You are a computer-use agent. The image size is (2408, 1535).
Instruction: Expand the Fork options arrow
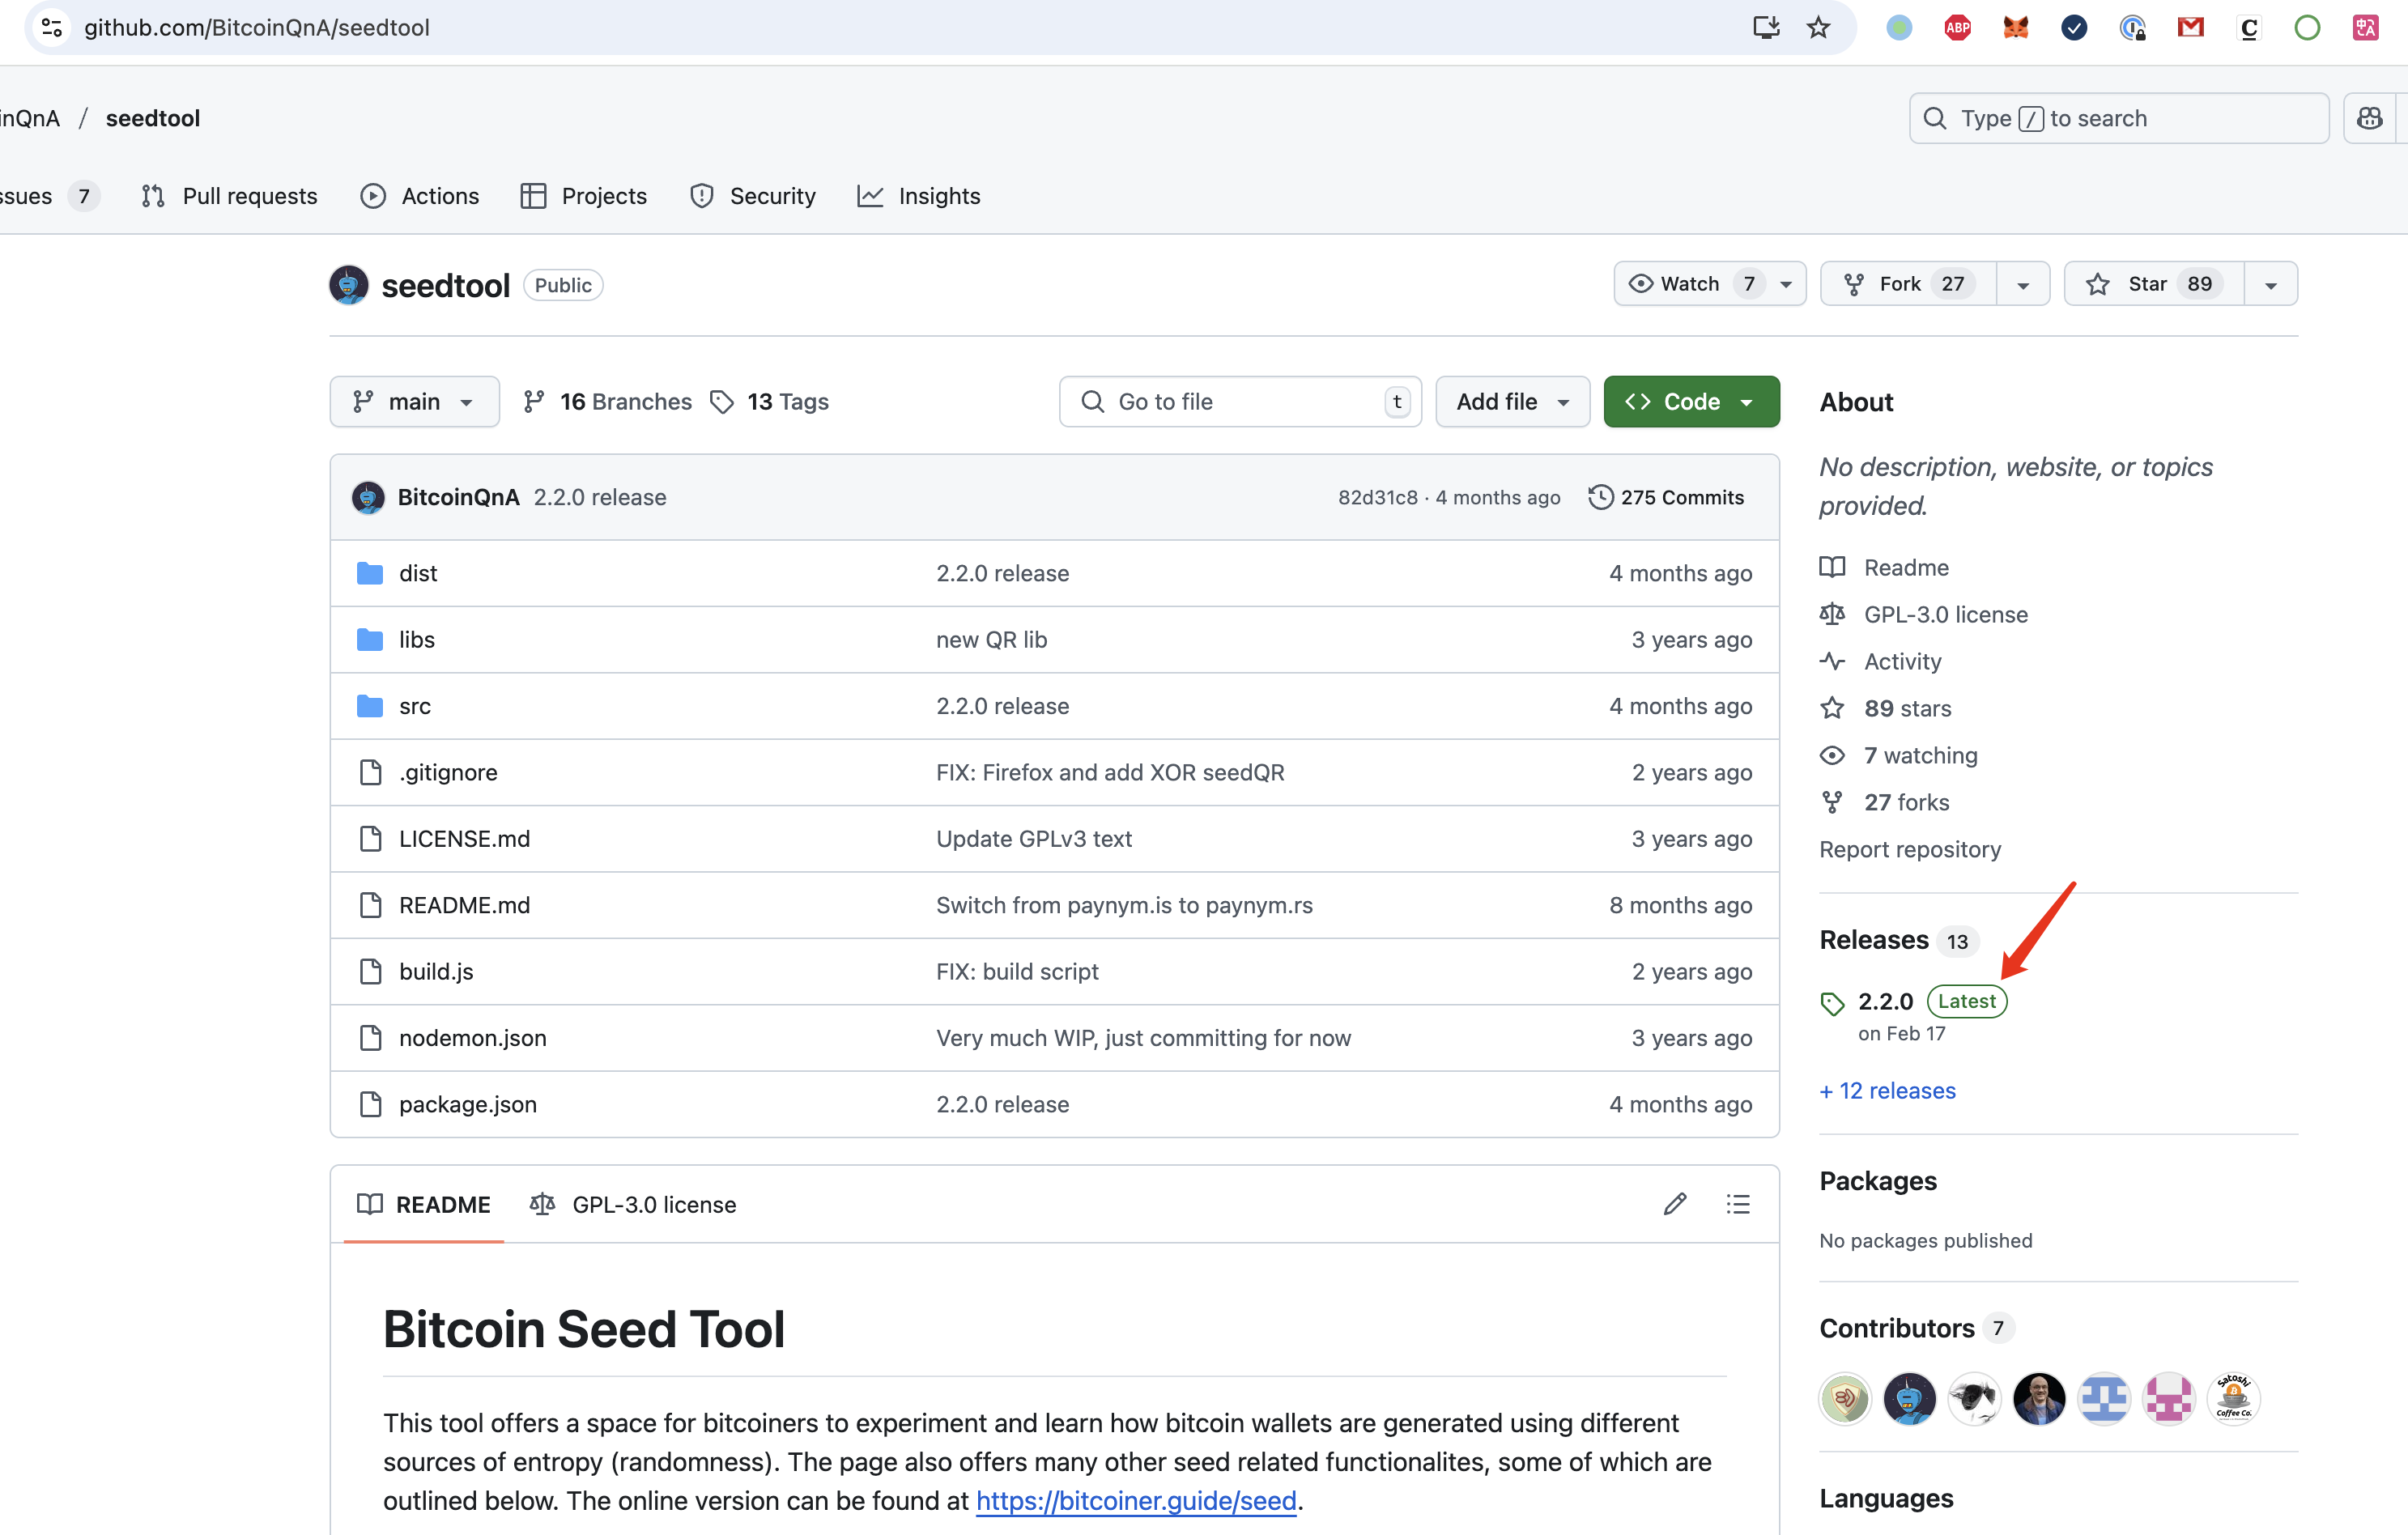[2023, 284]
